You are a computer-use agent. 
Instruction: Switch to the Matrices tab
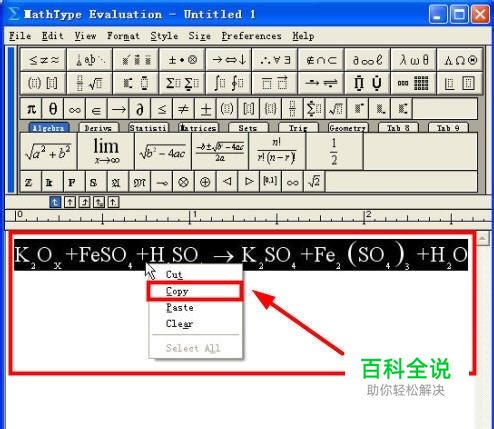click(x=198, y=128)
